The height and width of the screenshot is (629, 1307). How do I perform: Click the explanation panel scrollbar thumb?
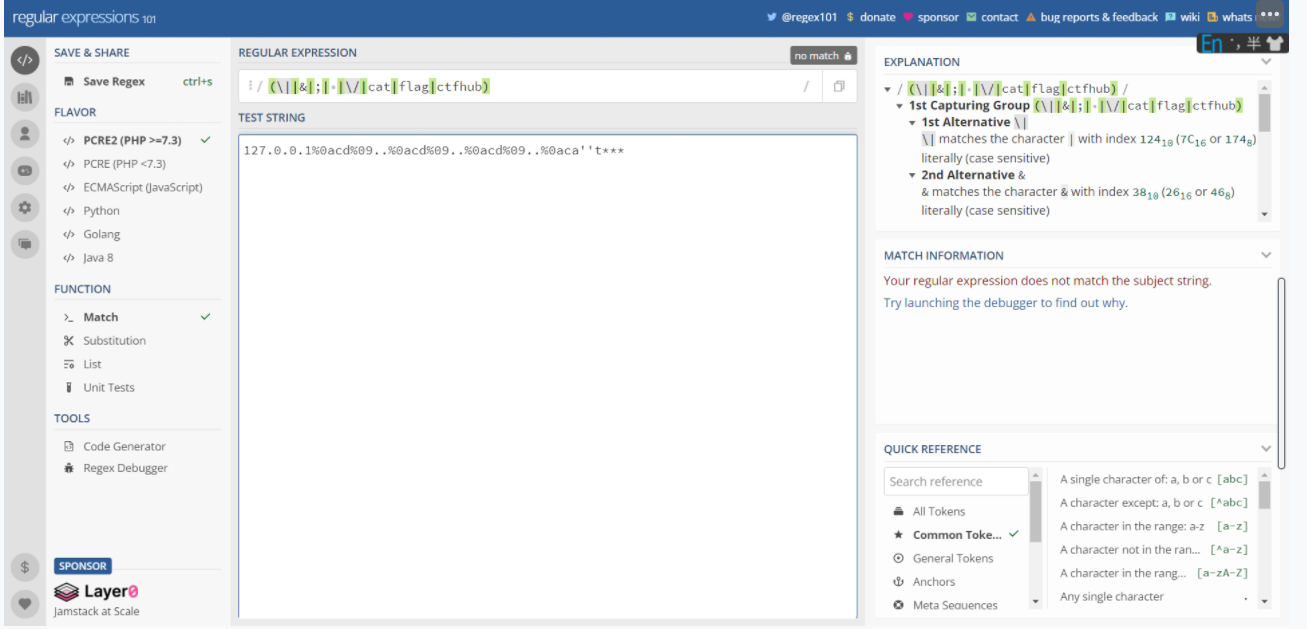coord(1264,114)
